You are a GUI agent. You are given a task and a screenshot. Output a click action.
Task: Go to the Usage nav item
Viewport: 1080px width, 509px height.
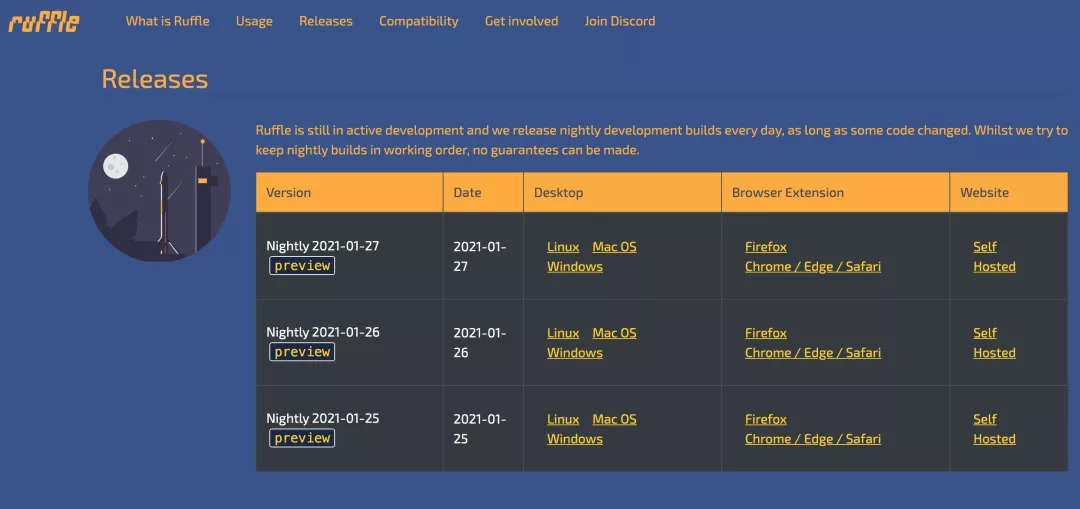click(x=254, y=21)
